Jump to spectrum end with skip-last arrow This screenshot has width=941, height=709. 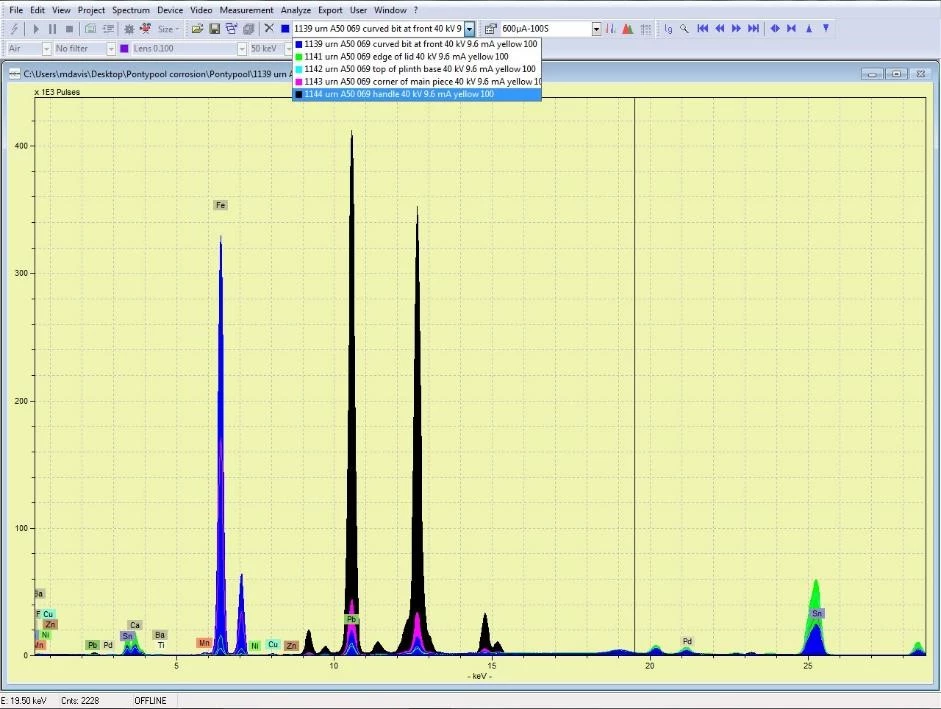pyautogui.click(x=752, y=29)
